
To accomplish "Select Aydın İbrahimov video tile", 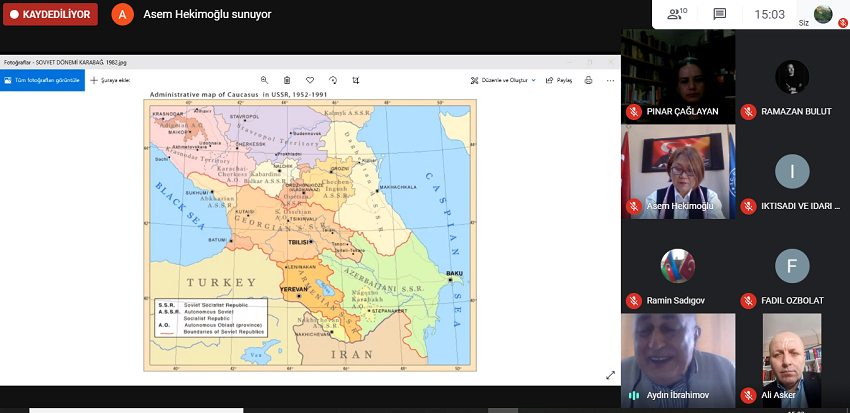I will [677, 358].
